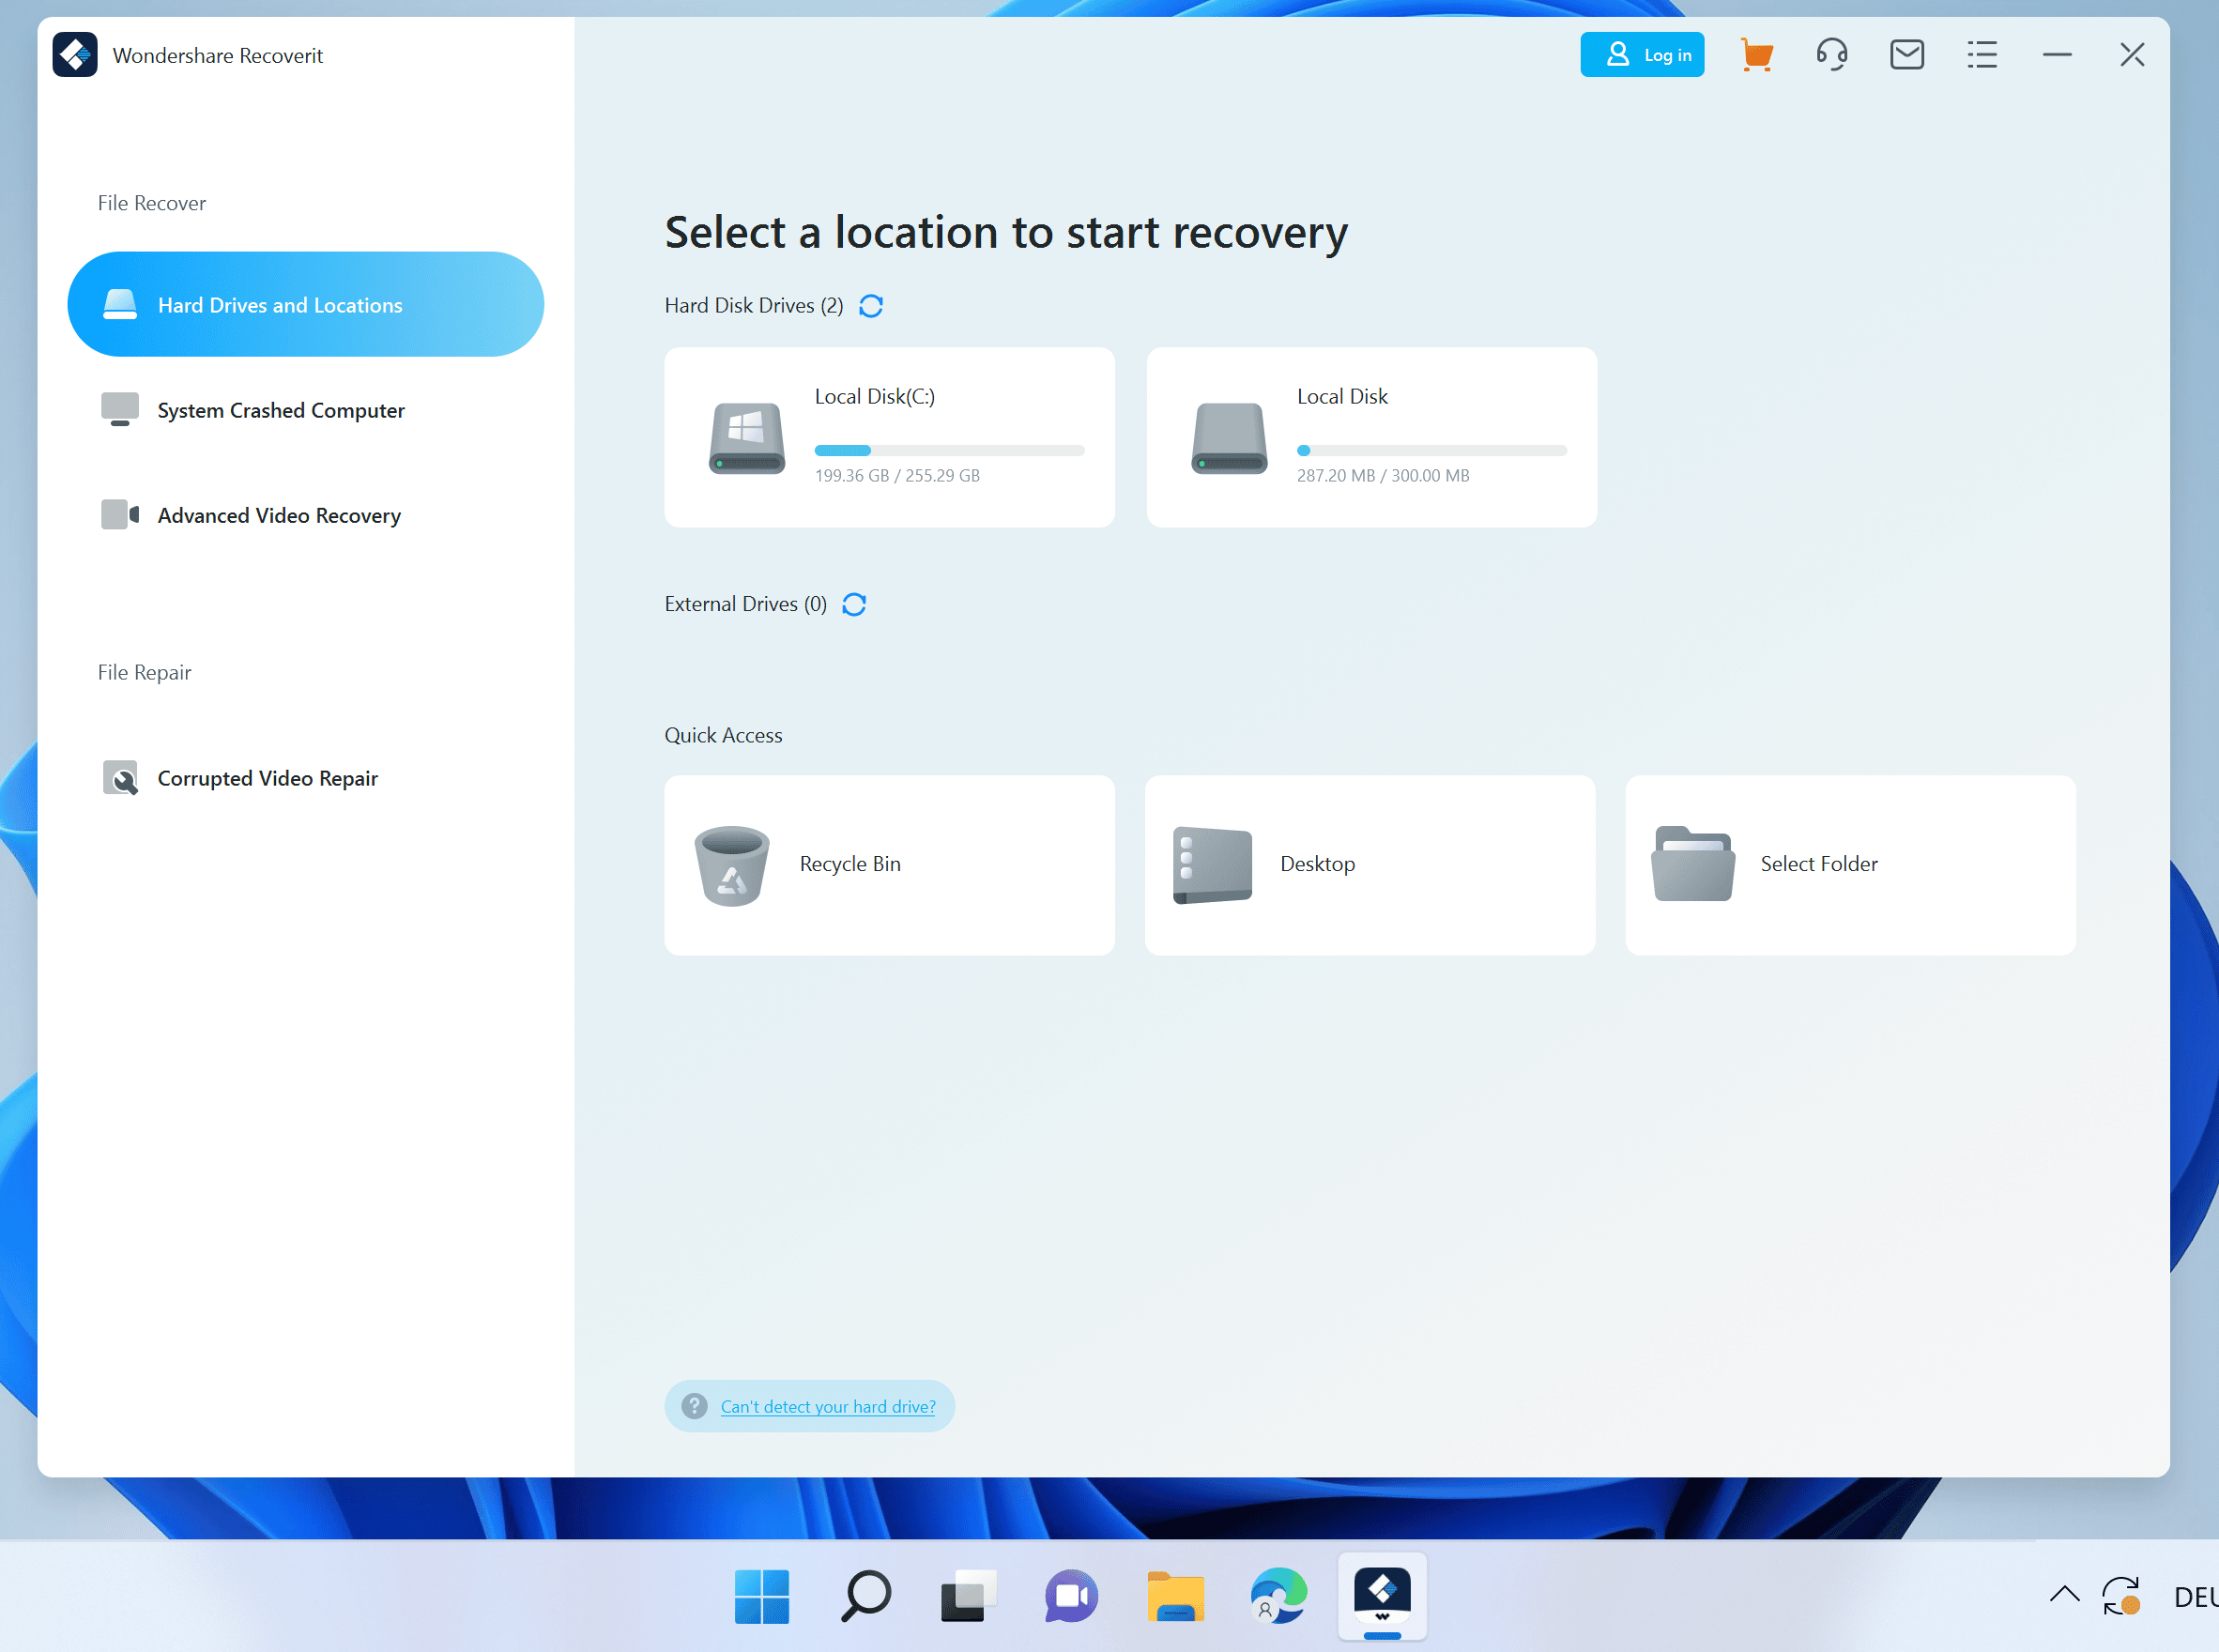
Task: Refresh the Hard Disk Drives list
Action: coord(870,305)
